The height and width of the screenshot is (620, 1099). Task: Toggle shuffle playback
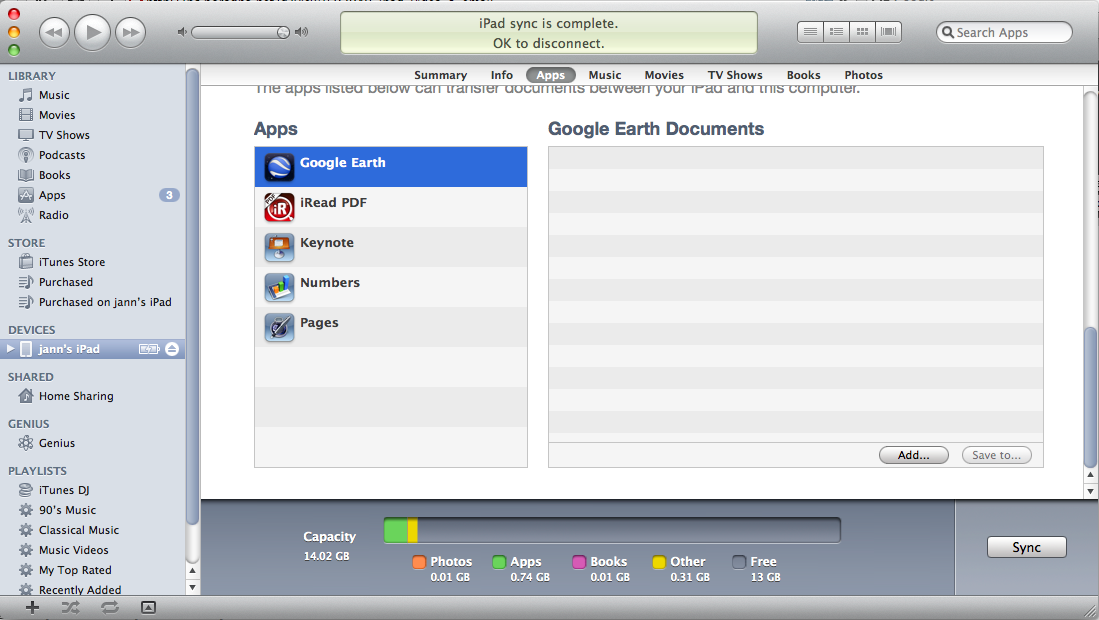(70, 607)
